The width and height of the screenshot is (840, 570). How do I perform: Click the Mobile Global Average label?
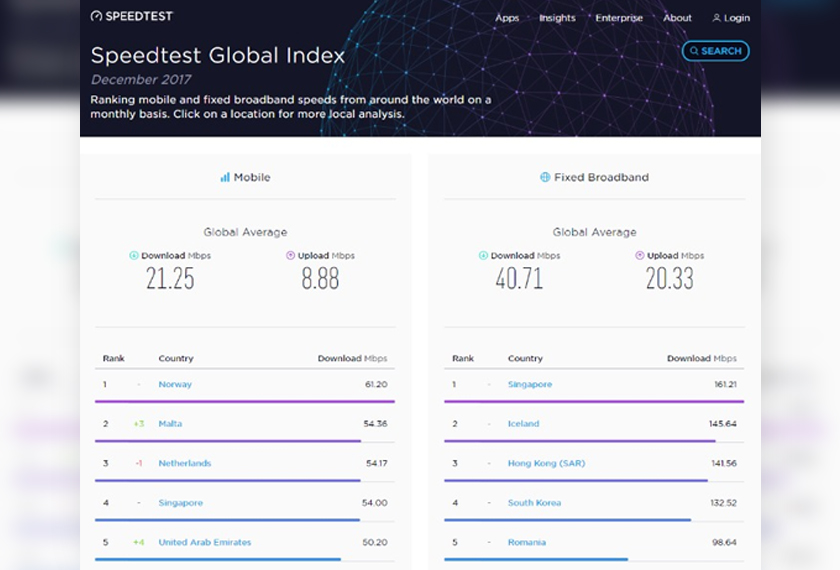click(245, 232)
